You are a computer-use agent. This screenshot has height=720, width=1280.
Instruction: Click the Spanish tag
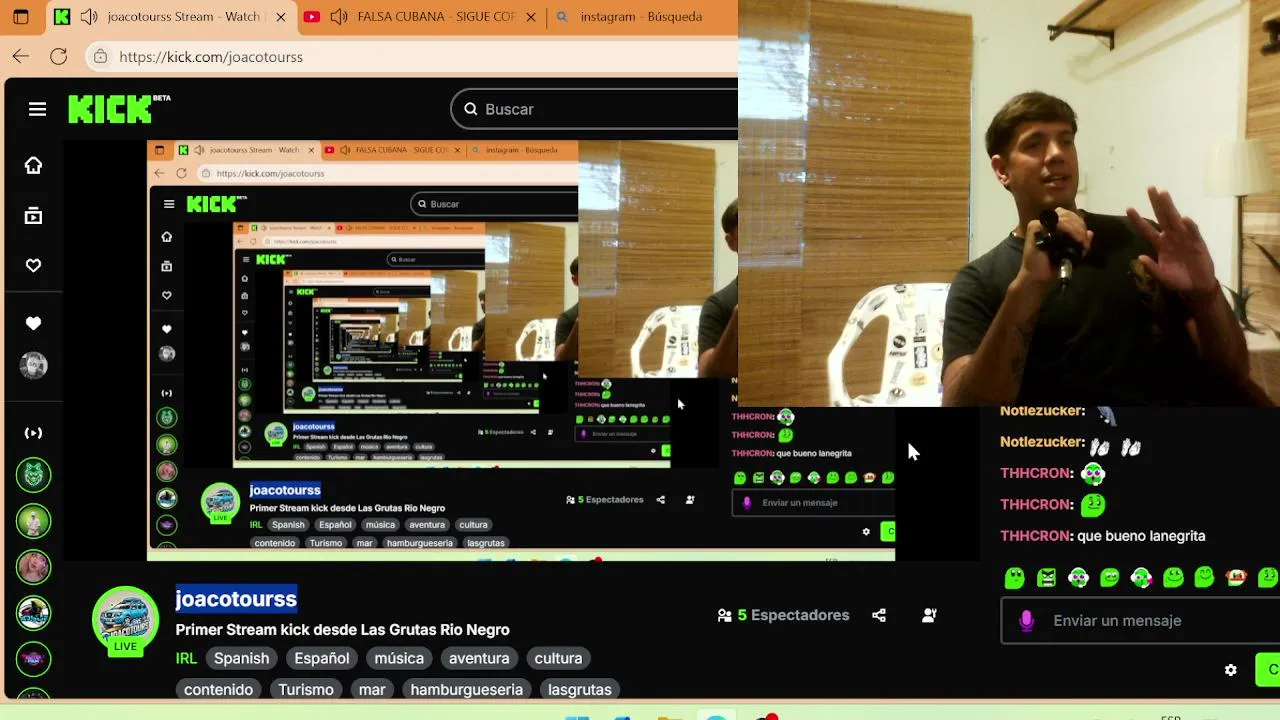(x=241, y=658)
